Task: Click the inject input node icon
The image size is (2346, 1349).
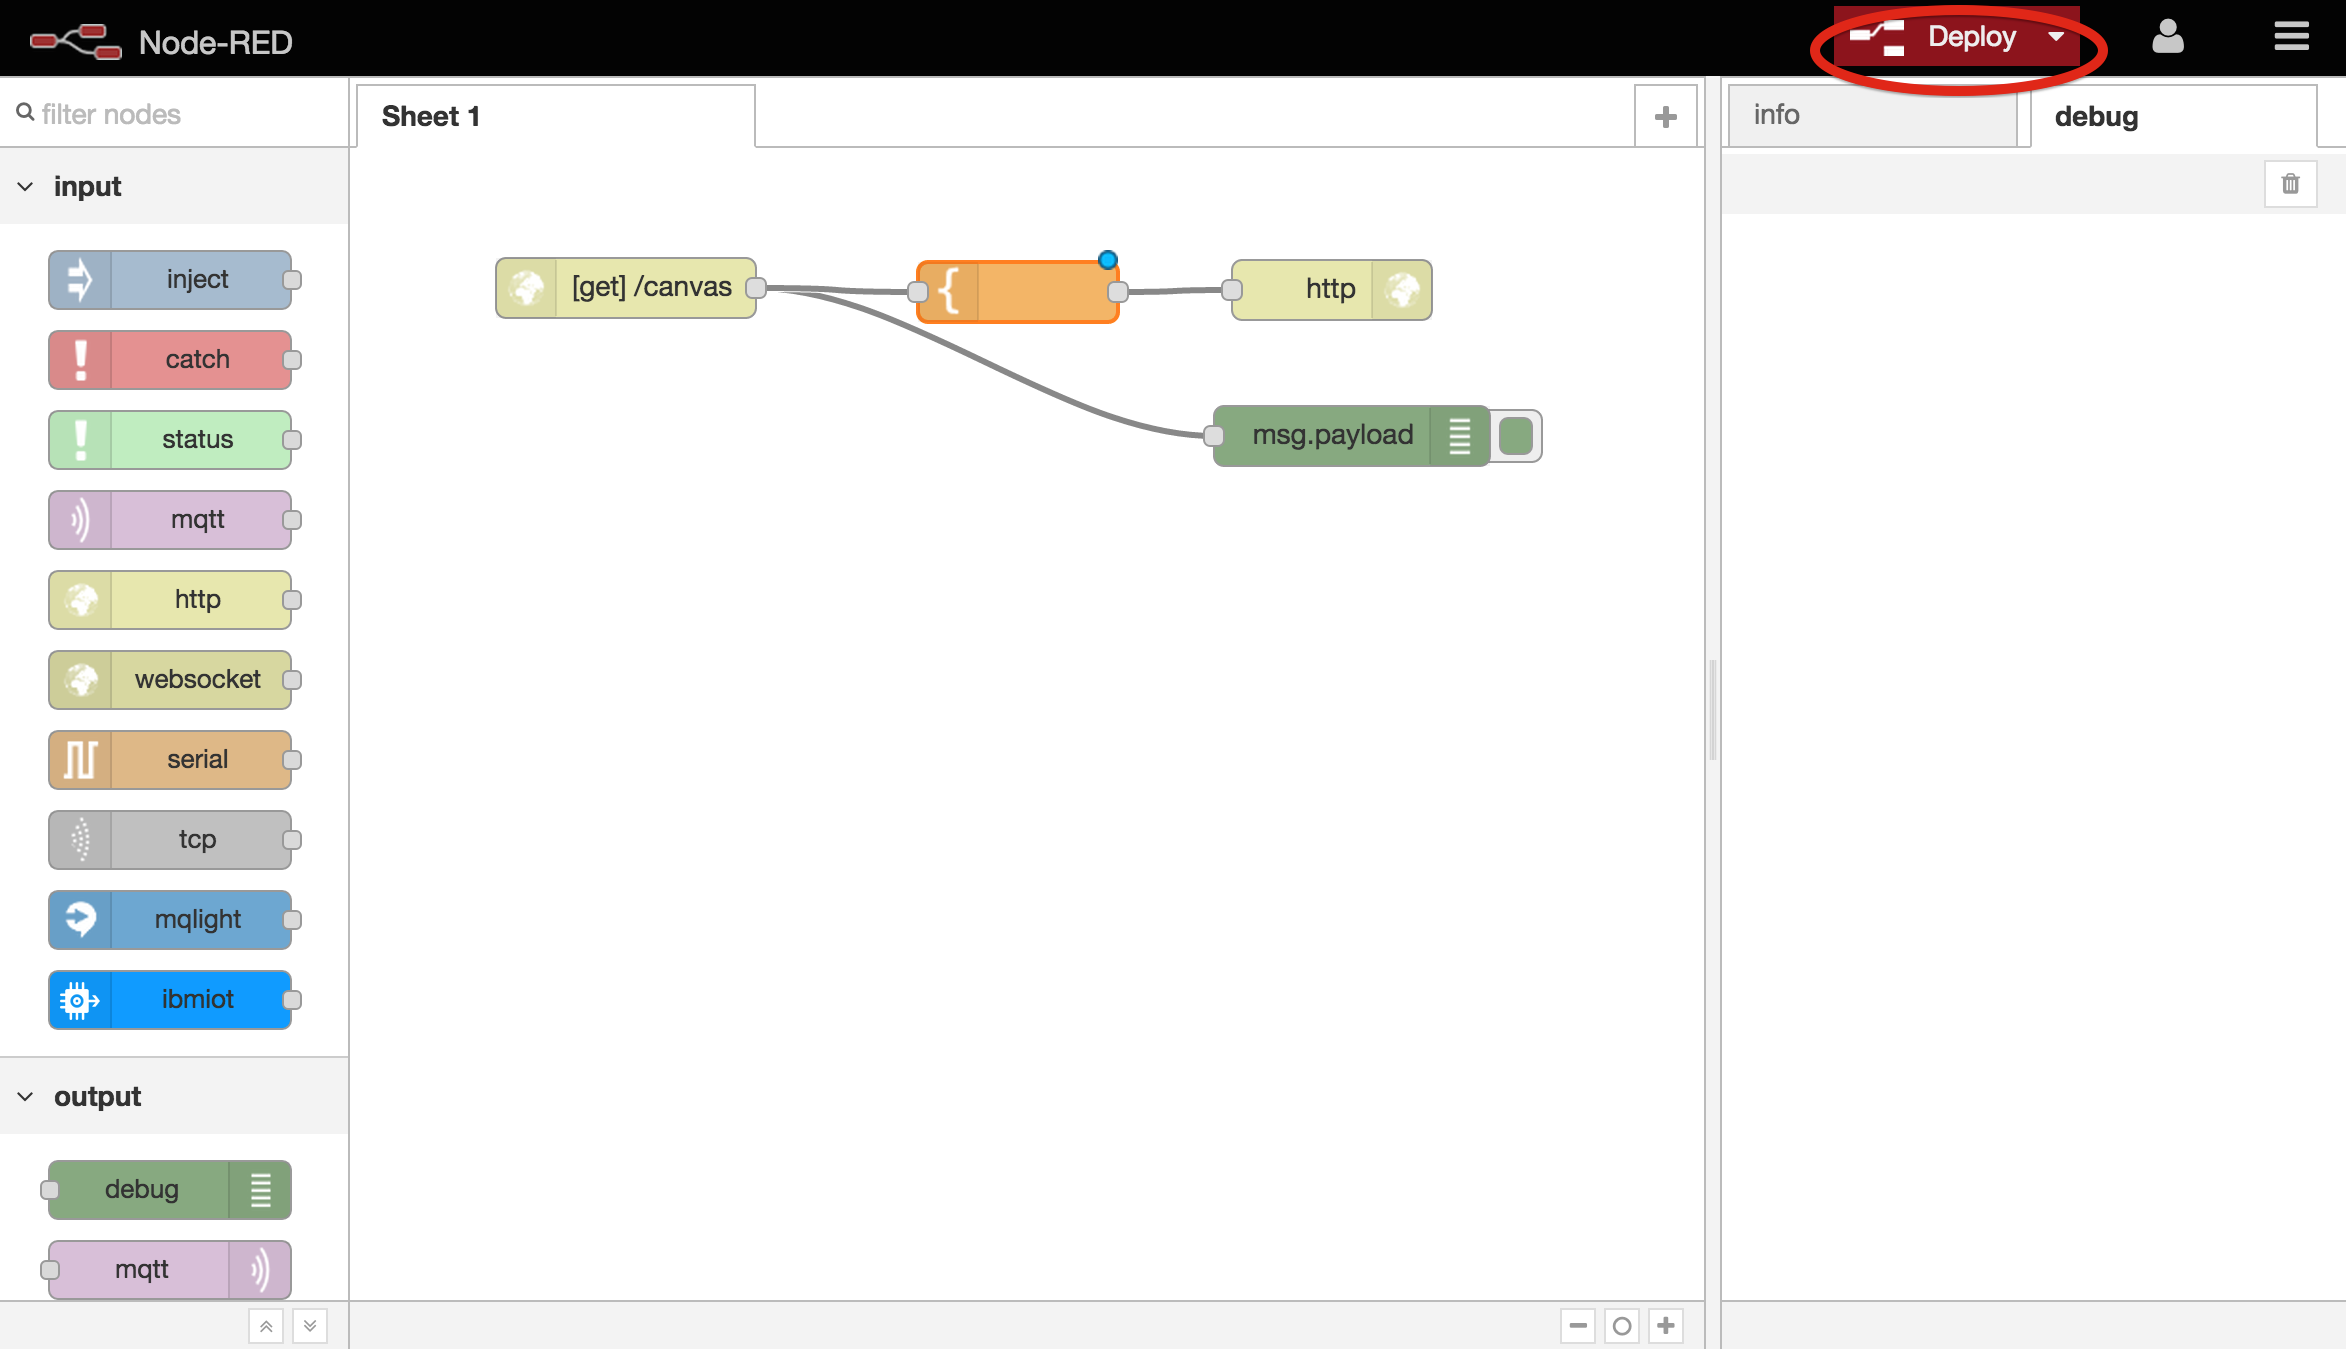Action: click(x=81, y=279)
